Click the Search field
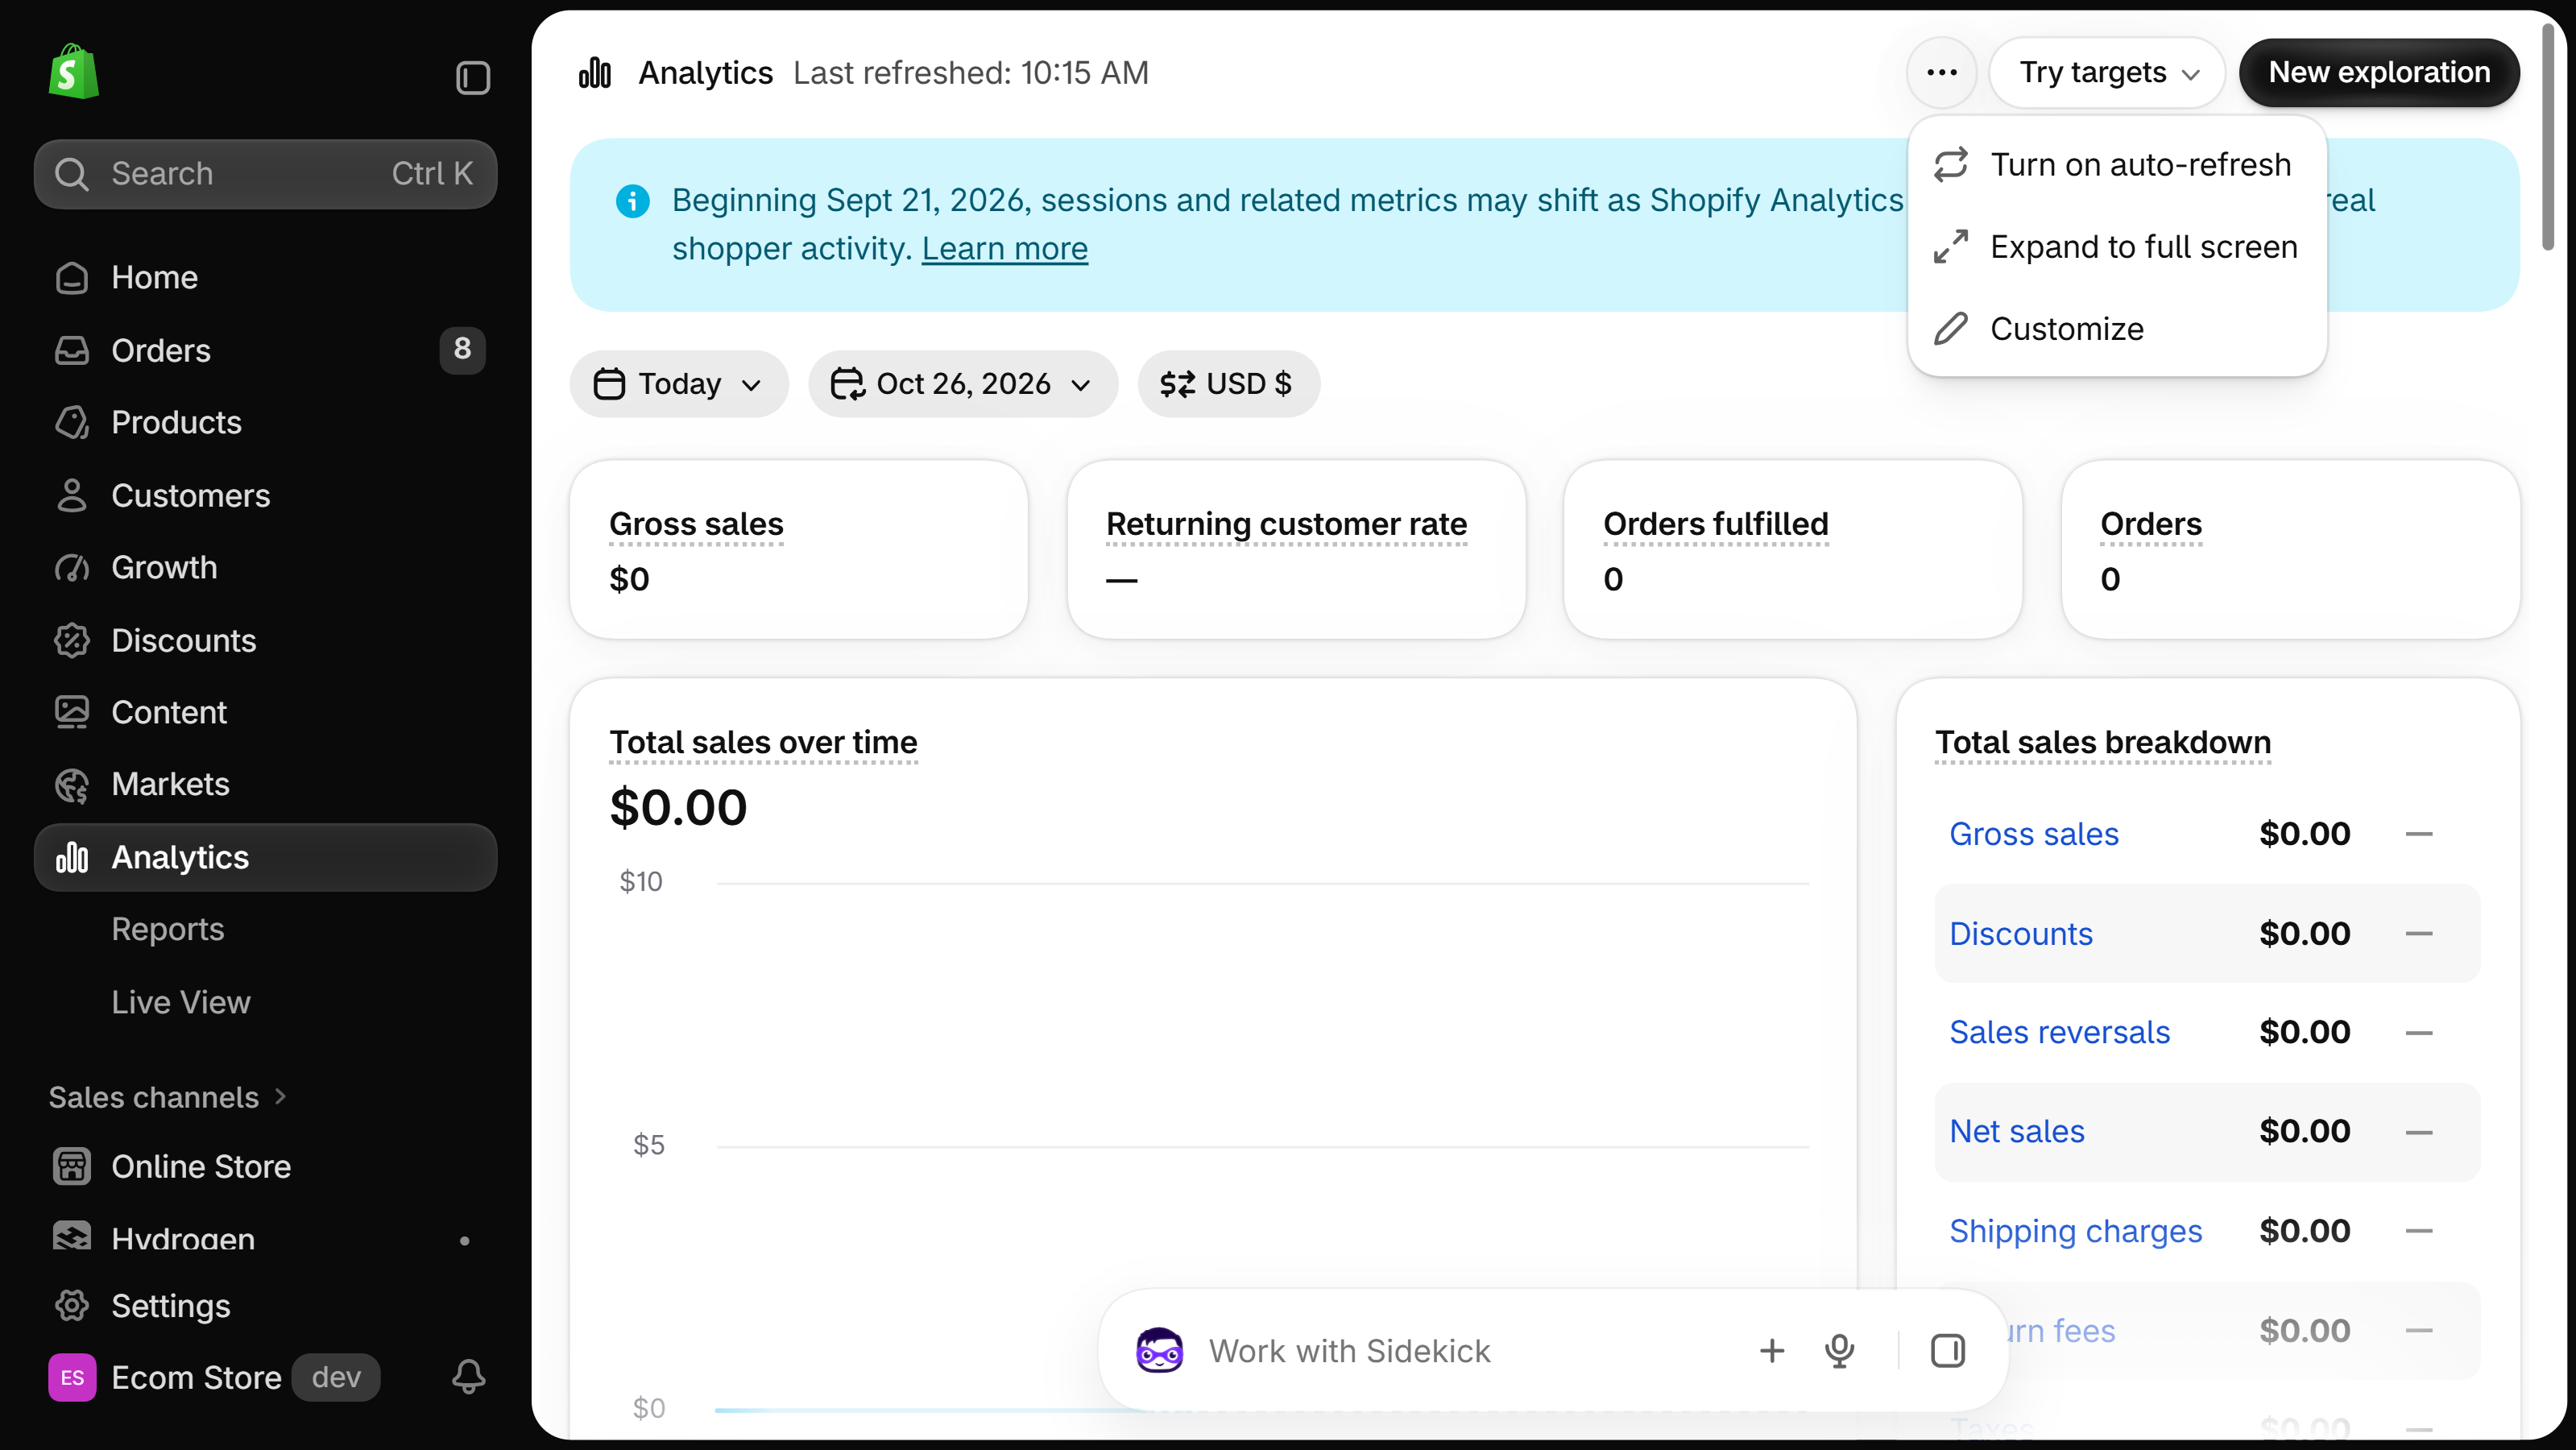This screenshot has height=1450, width=2576. (265, 174)
